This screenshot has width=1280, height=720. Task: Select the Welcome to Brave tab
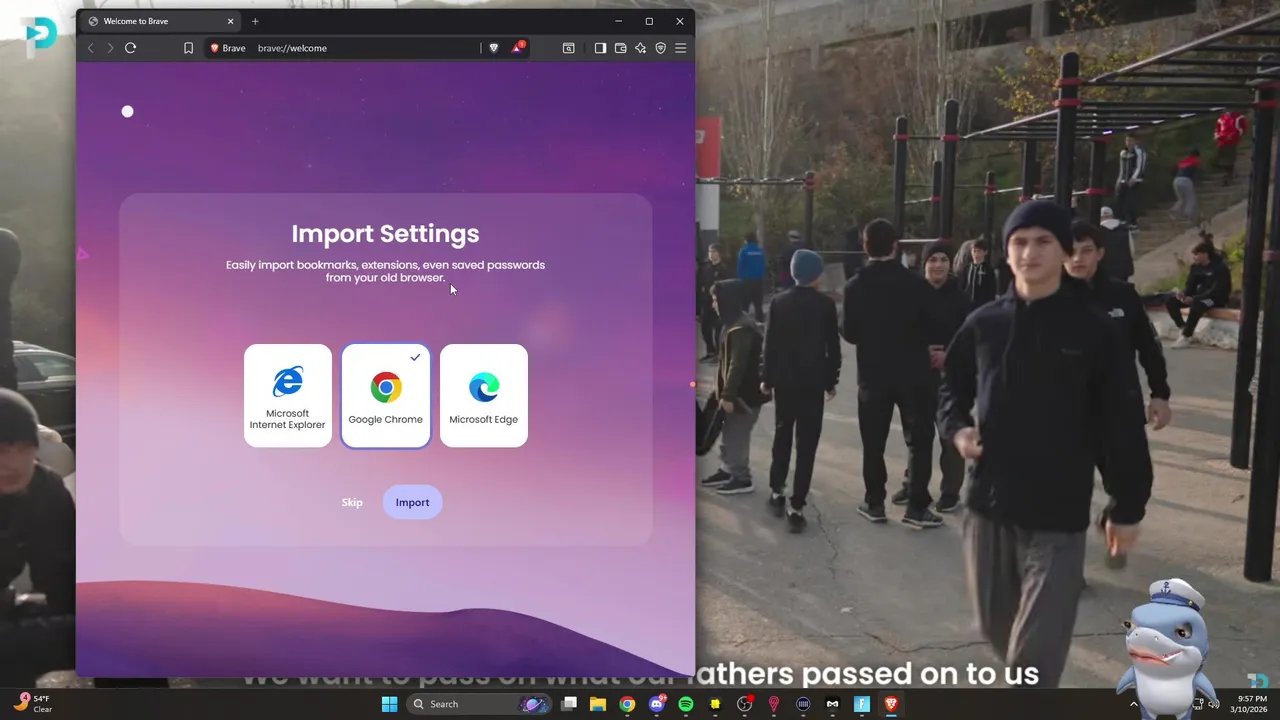pyautogui.click(x=160, y=21)
